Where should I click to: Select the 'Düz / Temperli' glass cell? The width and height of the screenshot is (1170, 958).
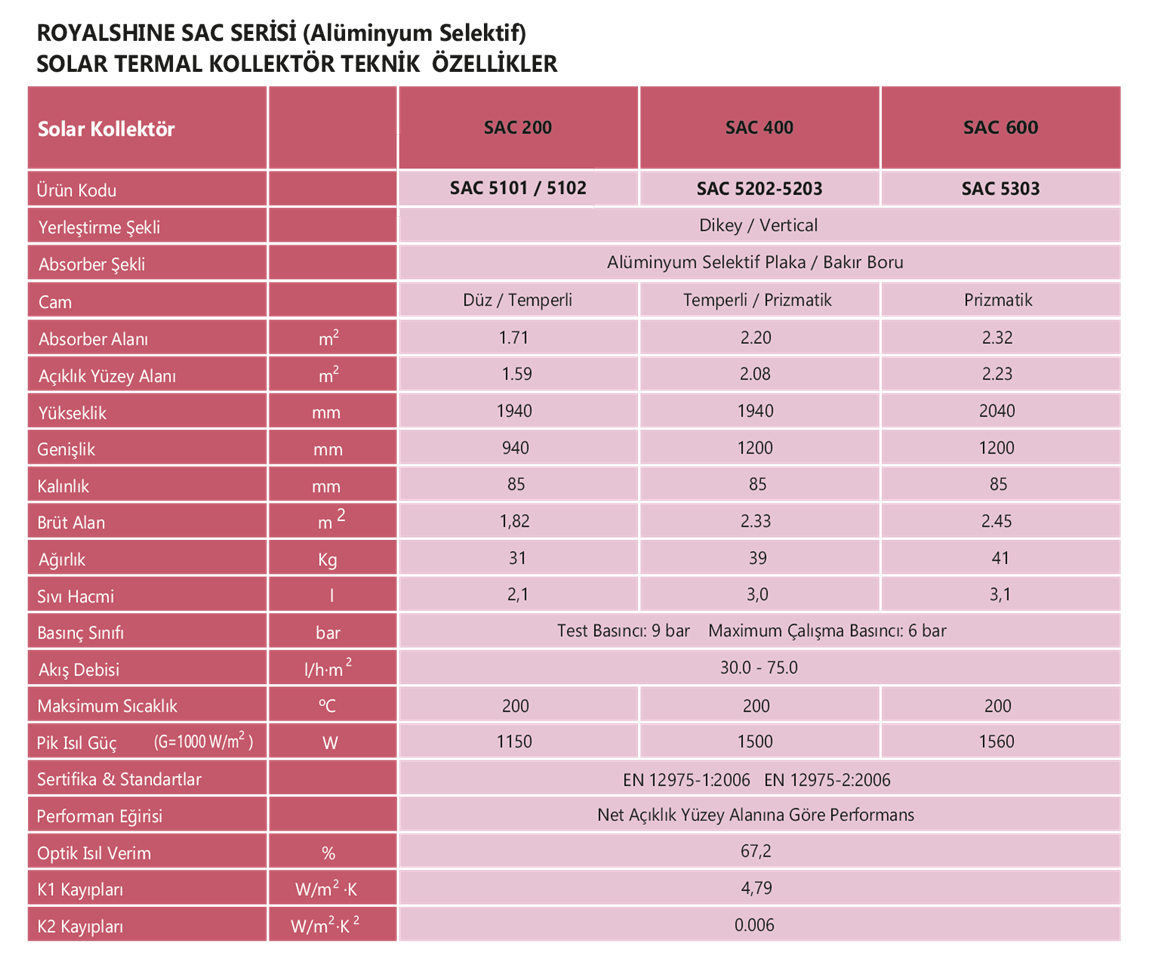pos(518,300)
